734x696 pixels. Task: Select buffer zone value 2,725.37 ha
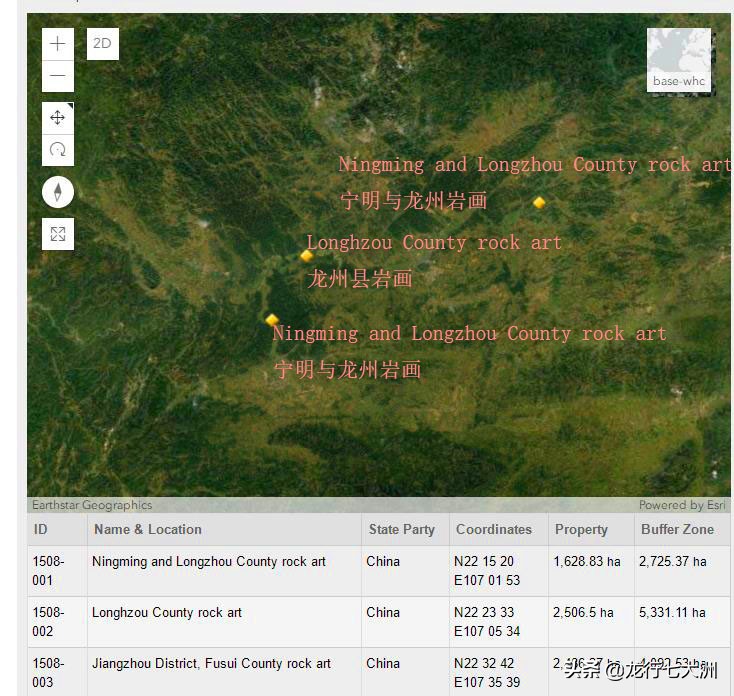pos(673,561)
